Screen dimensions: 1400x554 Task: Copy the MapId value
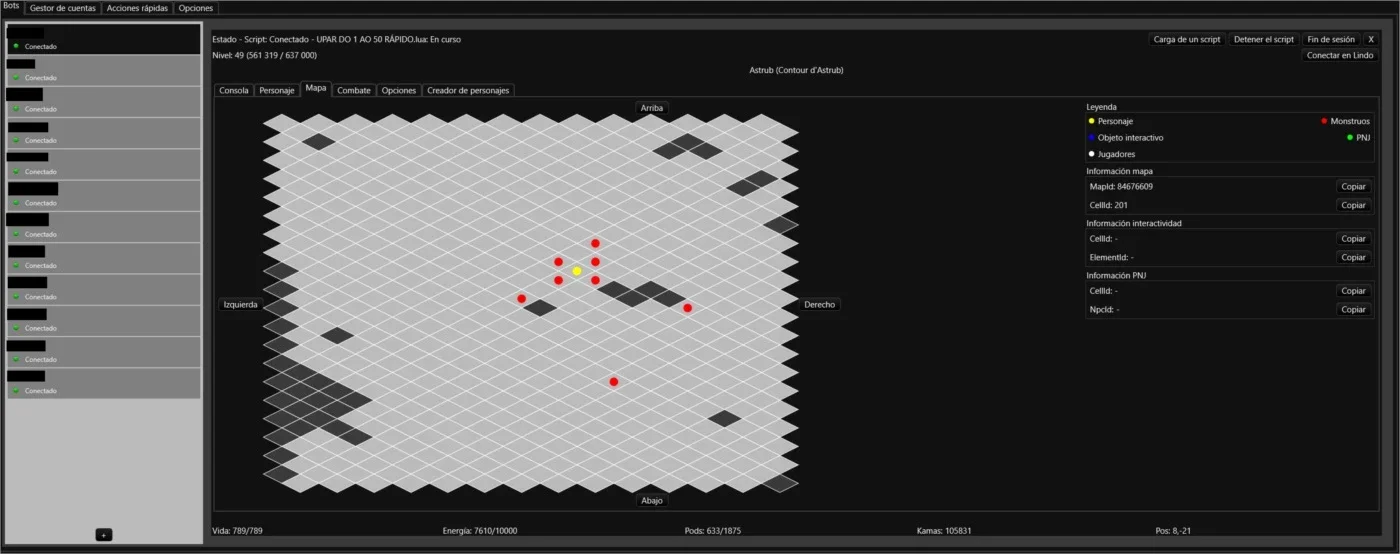point(1353,186)
